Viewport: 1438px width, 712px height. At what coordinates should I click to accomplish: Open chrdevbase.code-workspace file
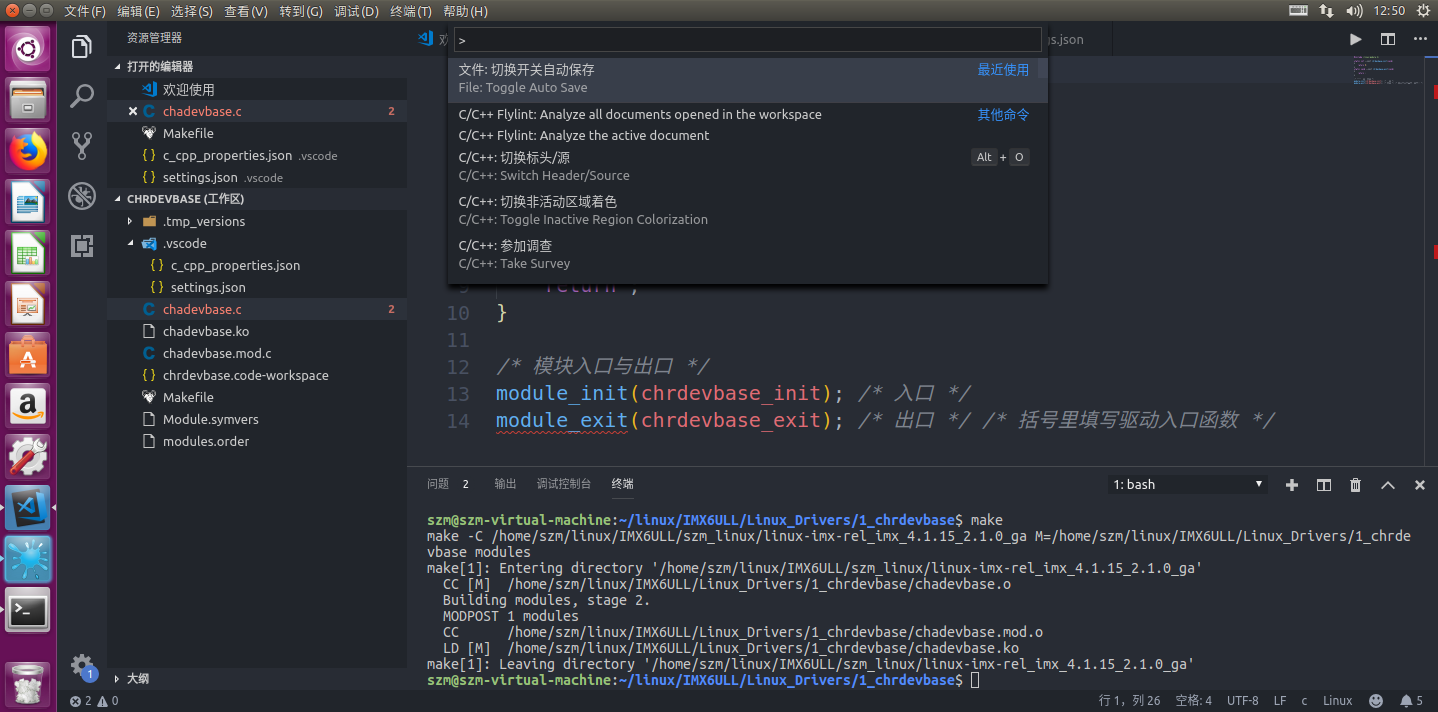pos(256,375)
